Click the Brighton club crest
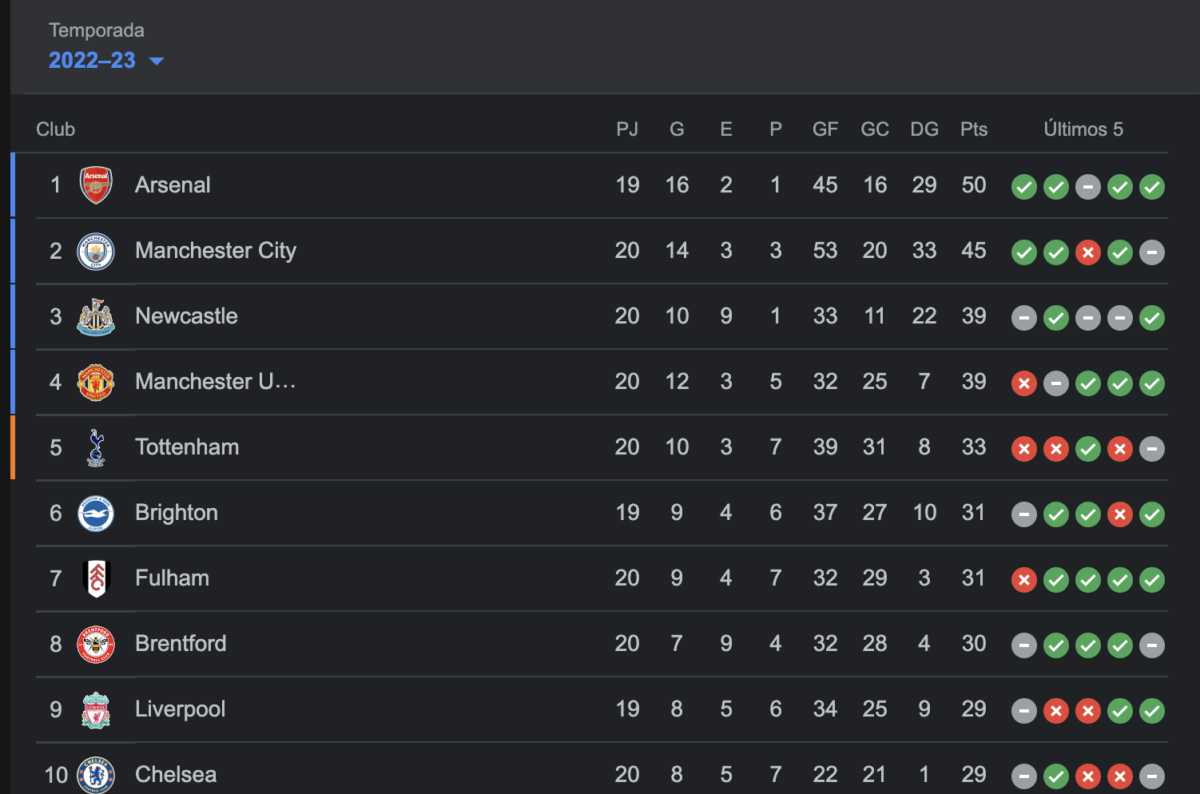Viewport: 1200px width, 794px height. 96,513
